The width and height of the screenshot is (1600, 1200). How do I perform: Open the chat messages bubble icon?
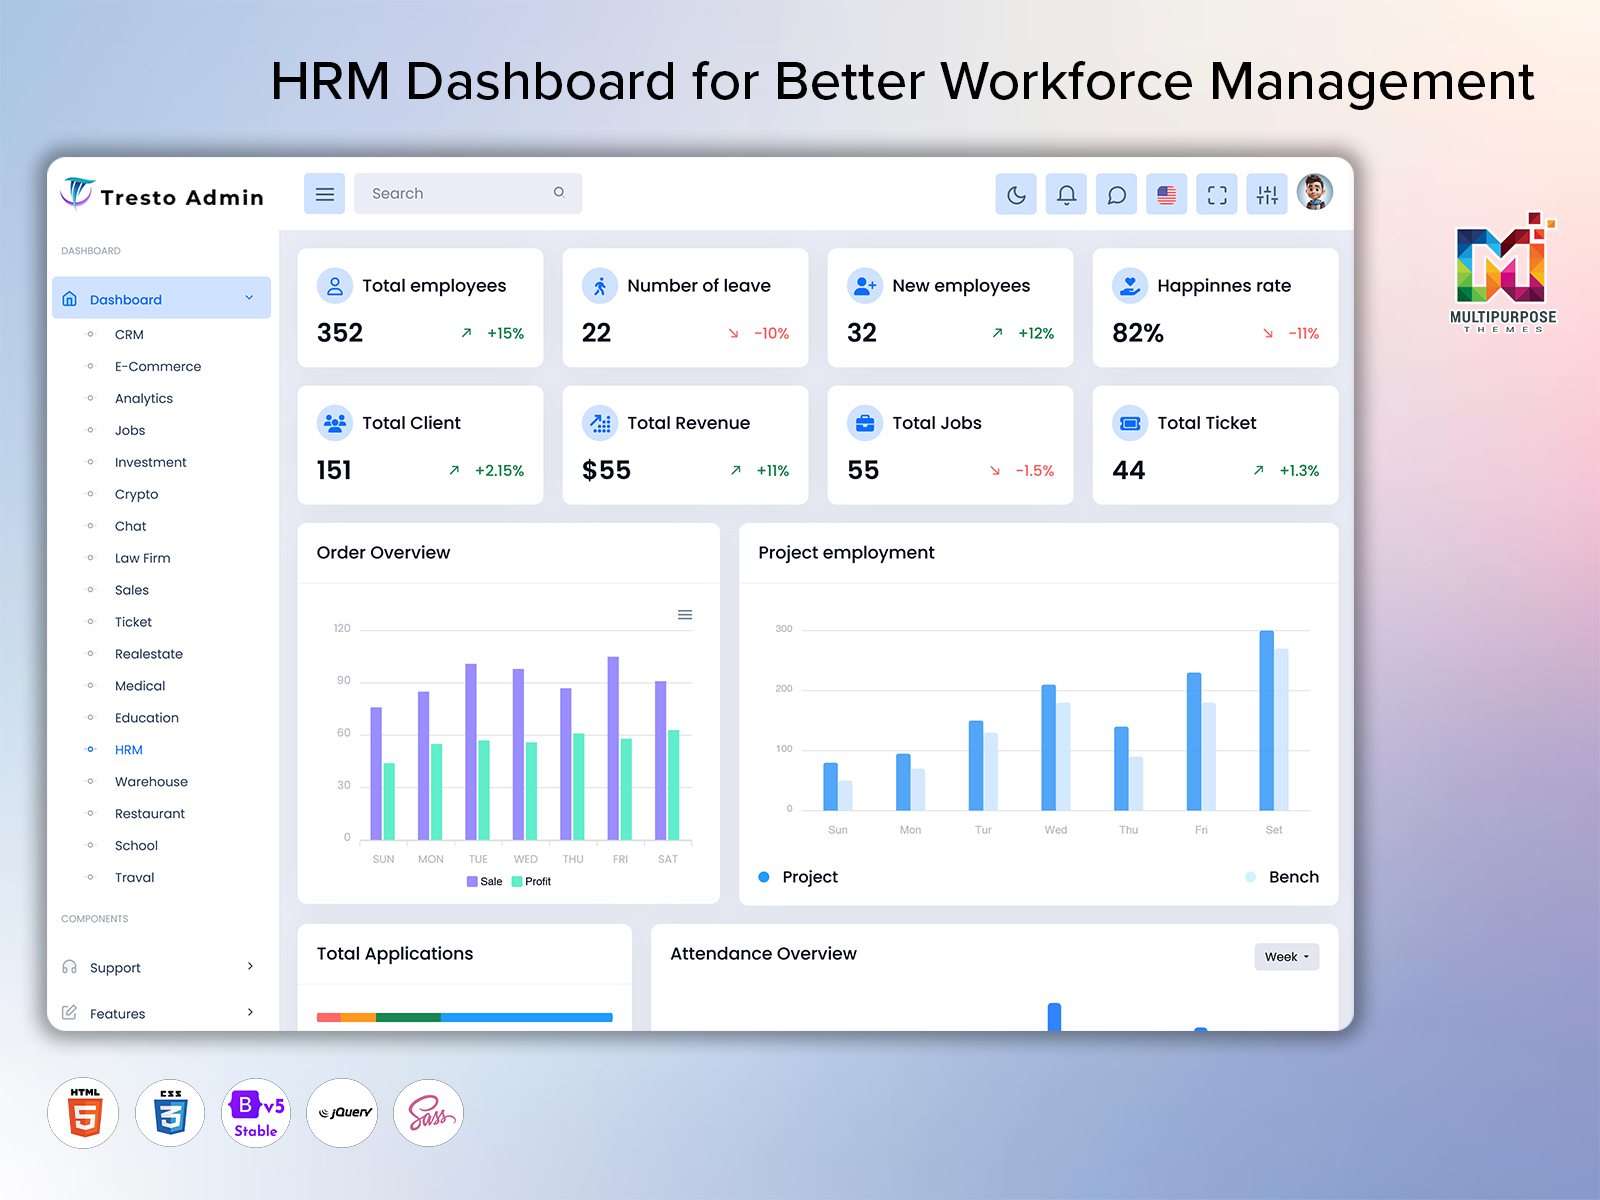coord(1116,194)
